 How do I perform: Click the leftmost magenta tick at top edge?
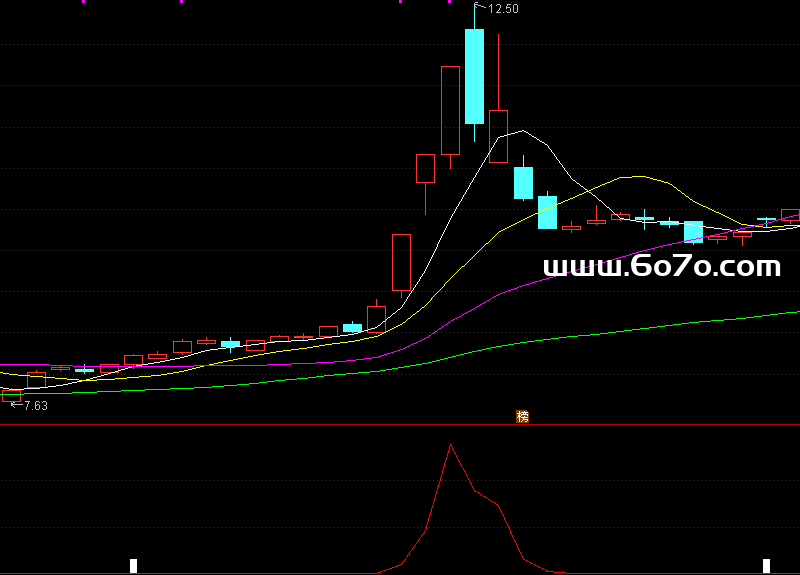(83, 2)
